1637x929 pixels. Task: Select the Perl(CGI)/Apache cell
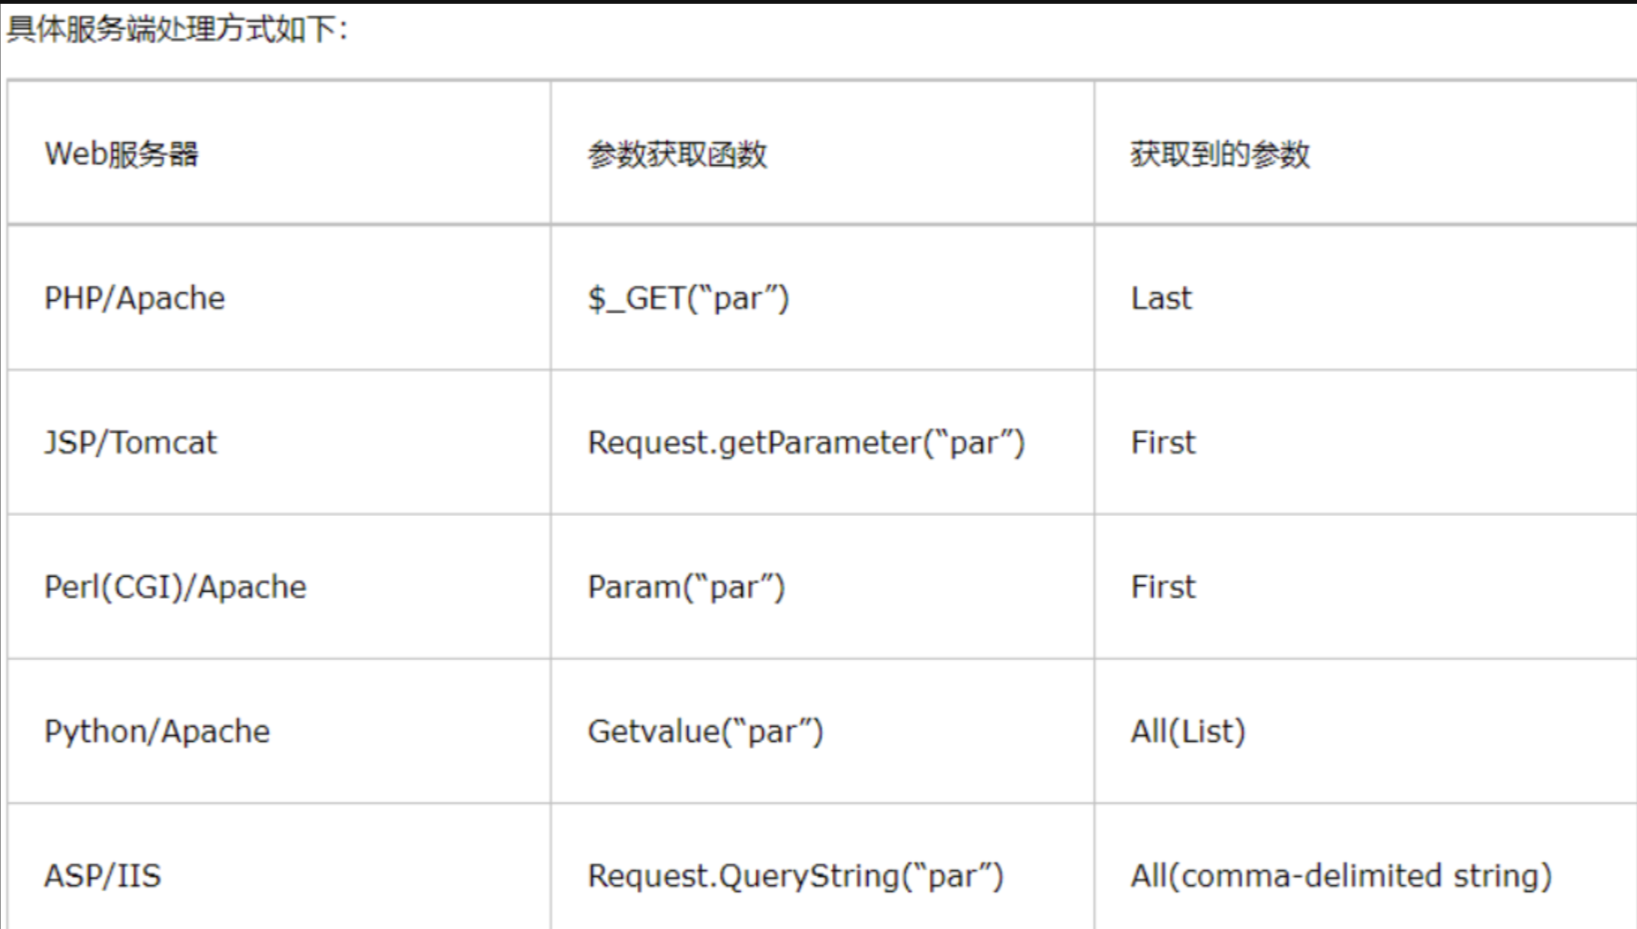tap(175, 587)
